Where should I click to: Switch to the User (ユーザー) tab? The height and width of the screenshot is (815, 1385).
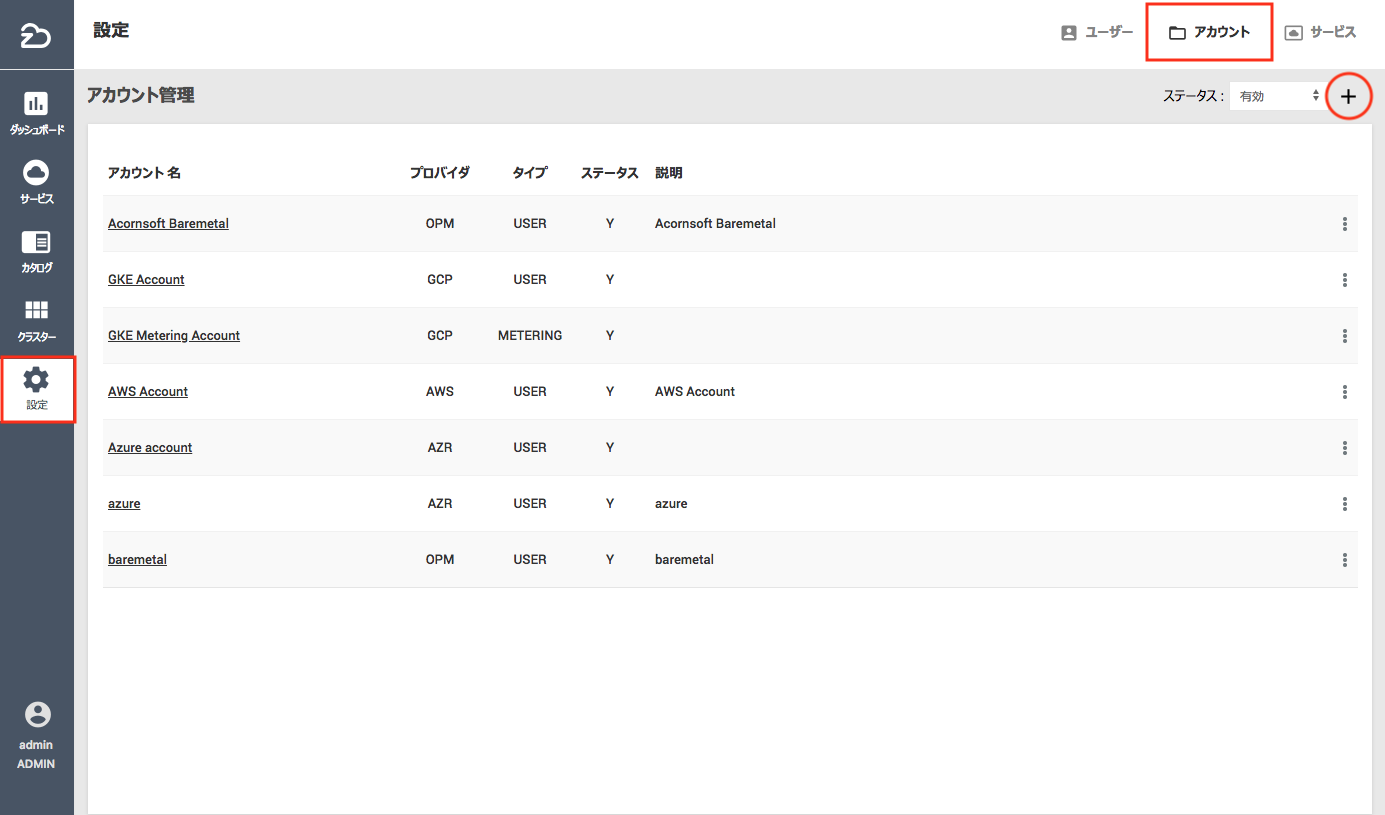pos(1097,32)
